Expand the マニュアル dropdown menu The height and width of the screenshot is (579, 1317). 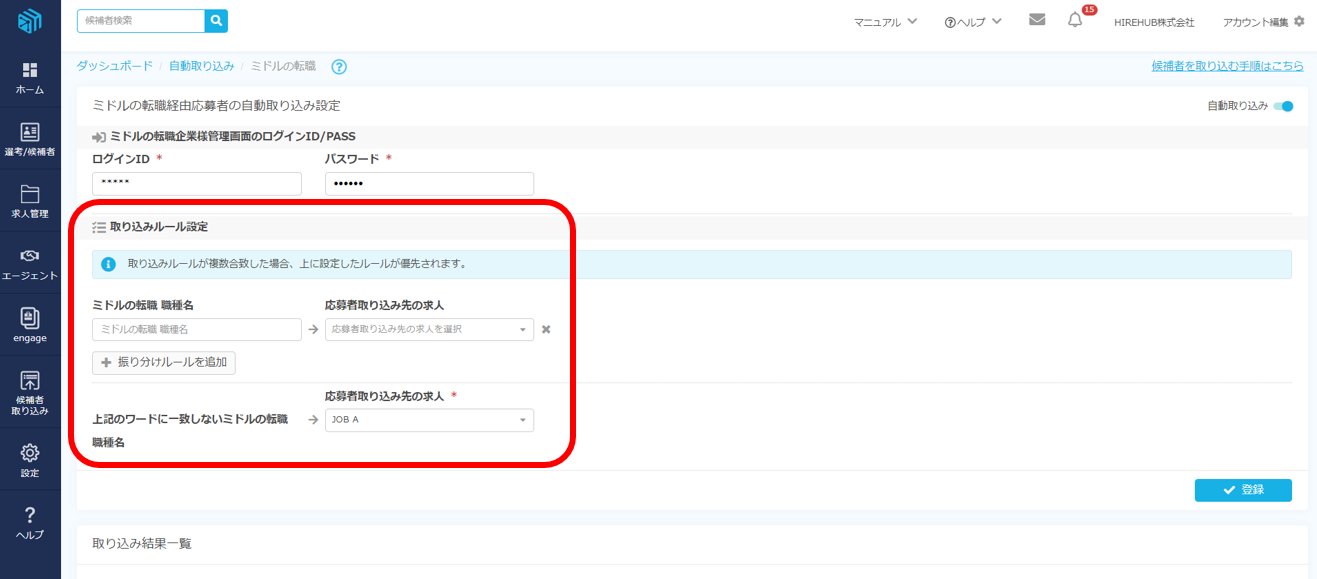[885, 22]
